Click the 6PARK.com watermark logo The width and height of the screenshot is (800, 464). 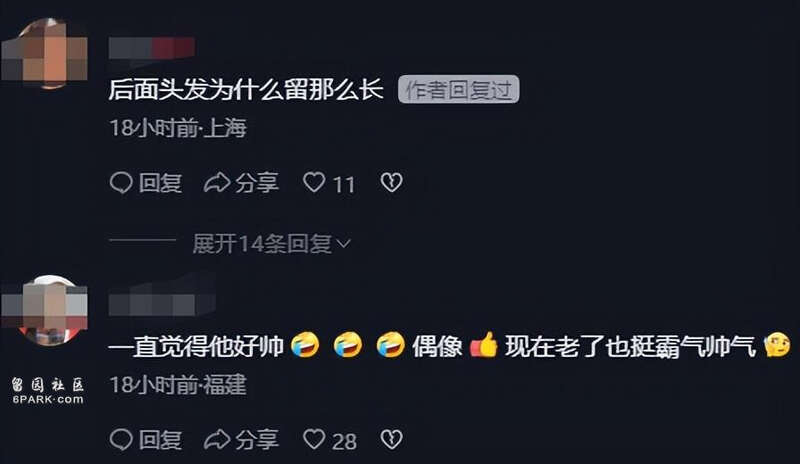coord(47,391)
